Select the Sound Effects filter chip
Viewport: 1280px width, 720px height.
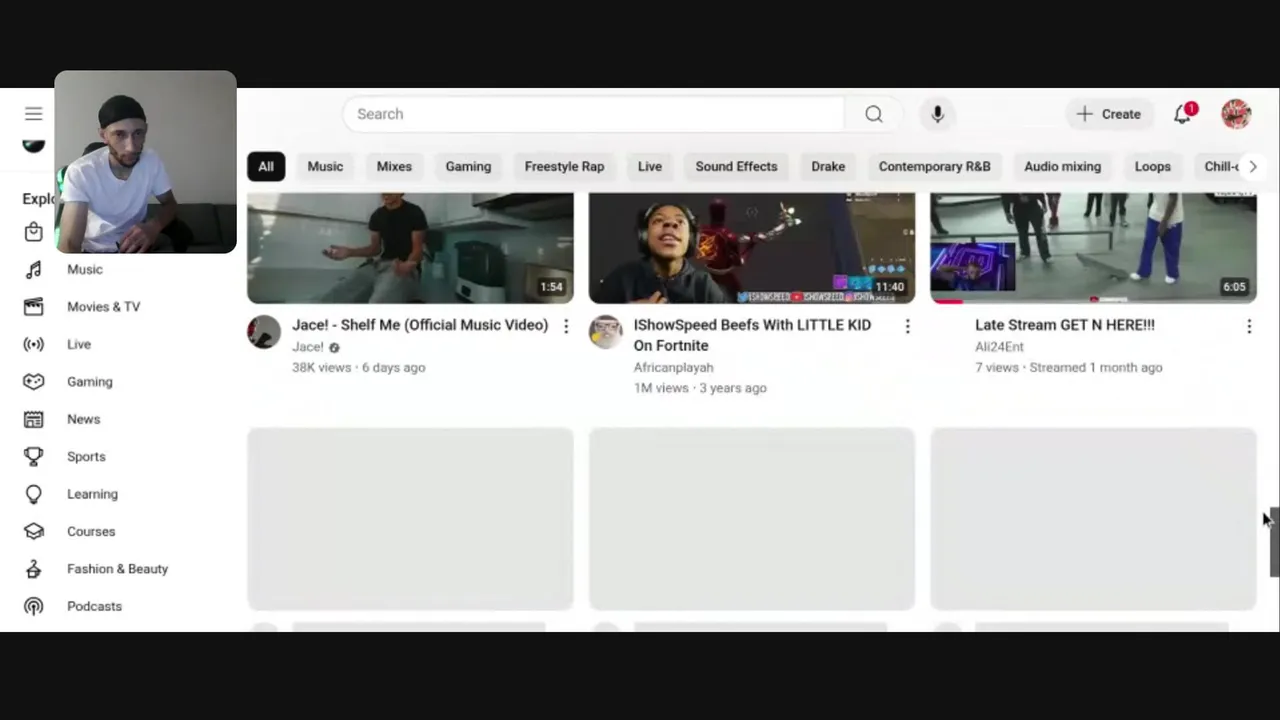[736, 166]
